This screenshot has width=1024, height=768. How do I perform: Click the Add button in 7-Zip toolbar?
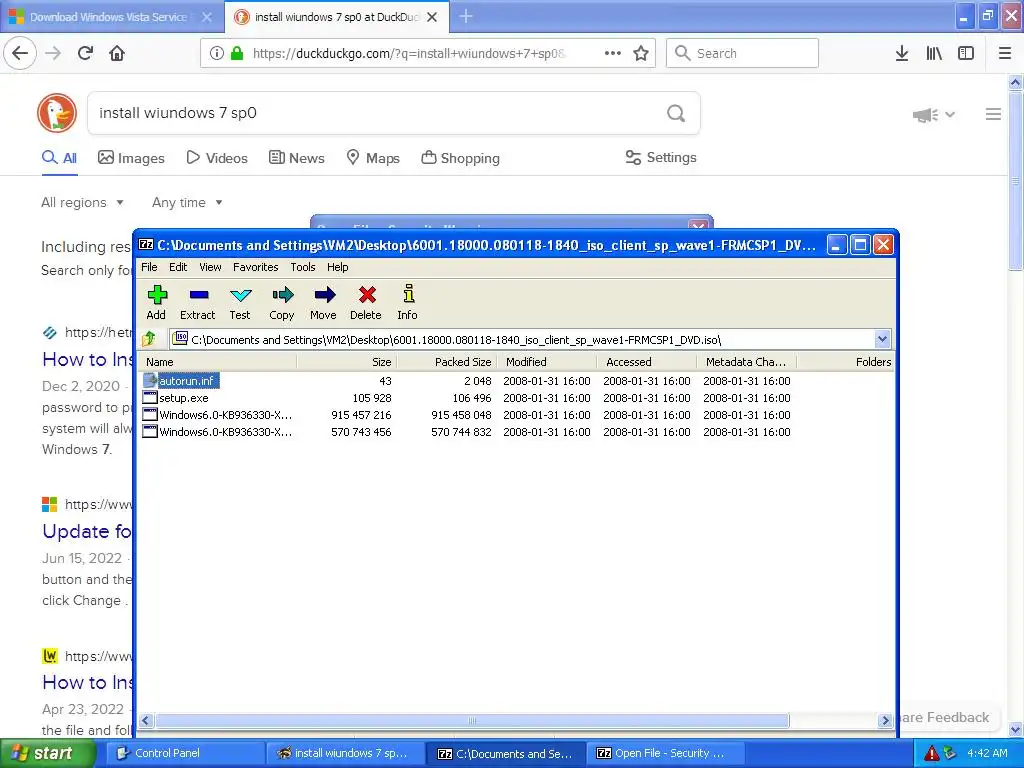[157, 302]
